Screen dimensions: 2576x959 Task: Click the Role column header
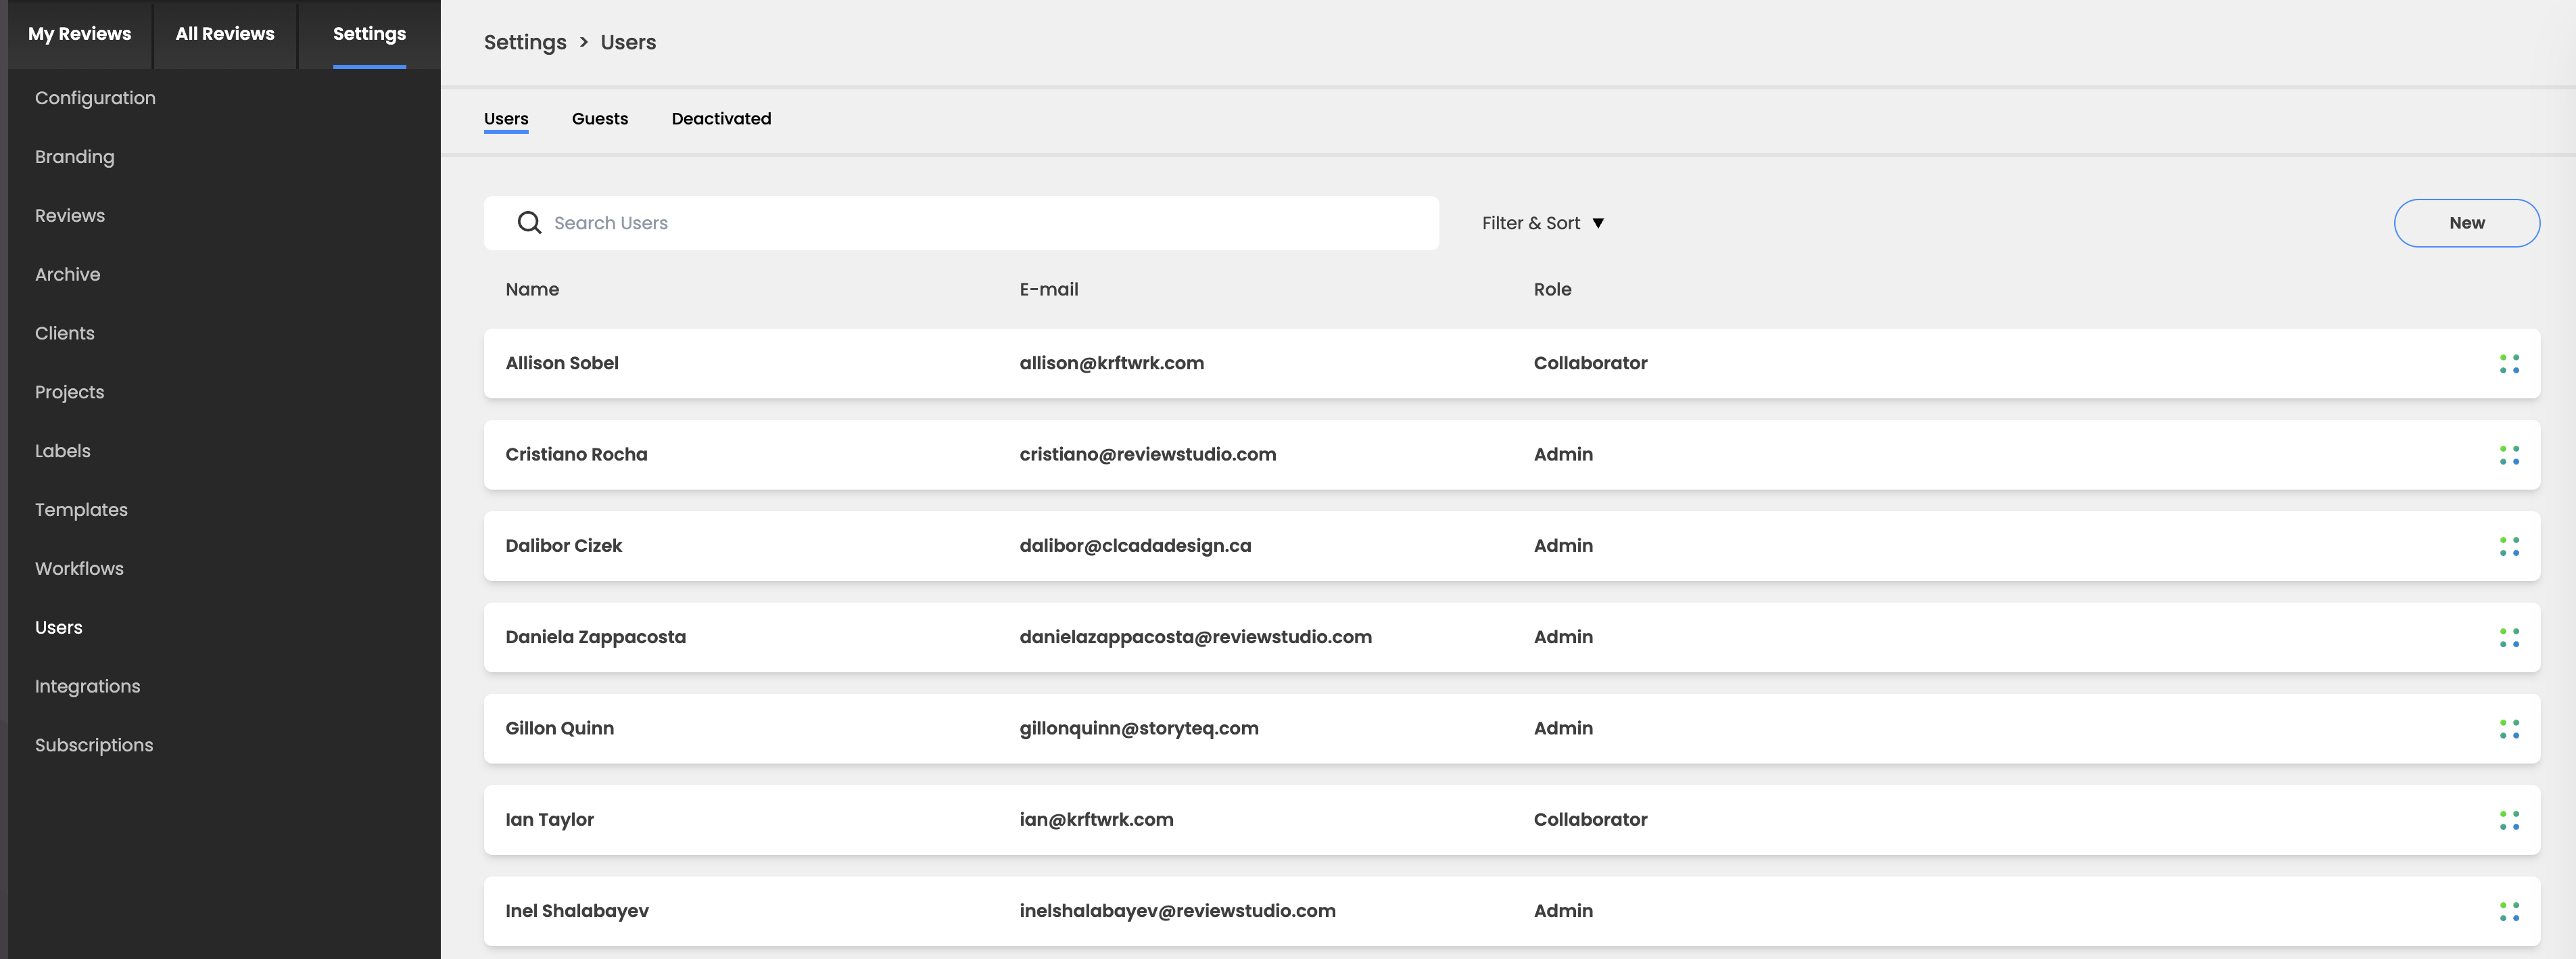1552,289
